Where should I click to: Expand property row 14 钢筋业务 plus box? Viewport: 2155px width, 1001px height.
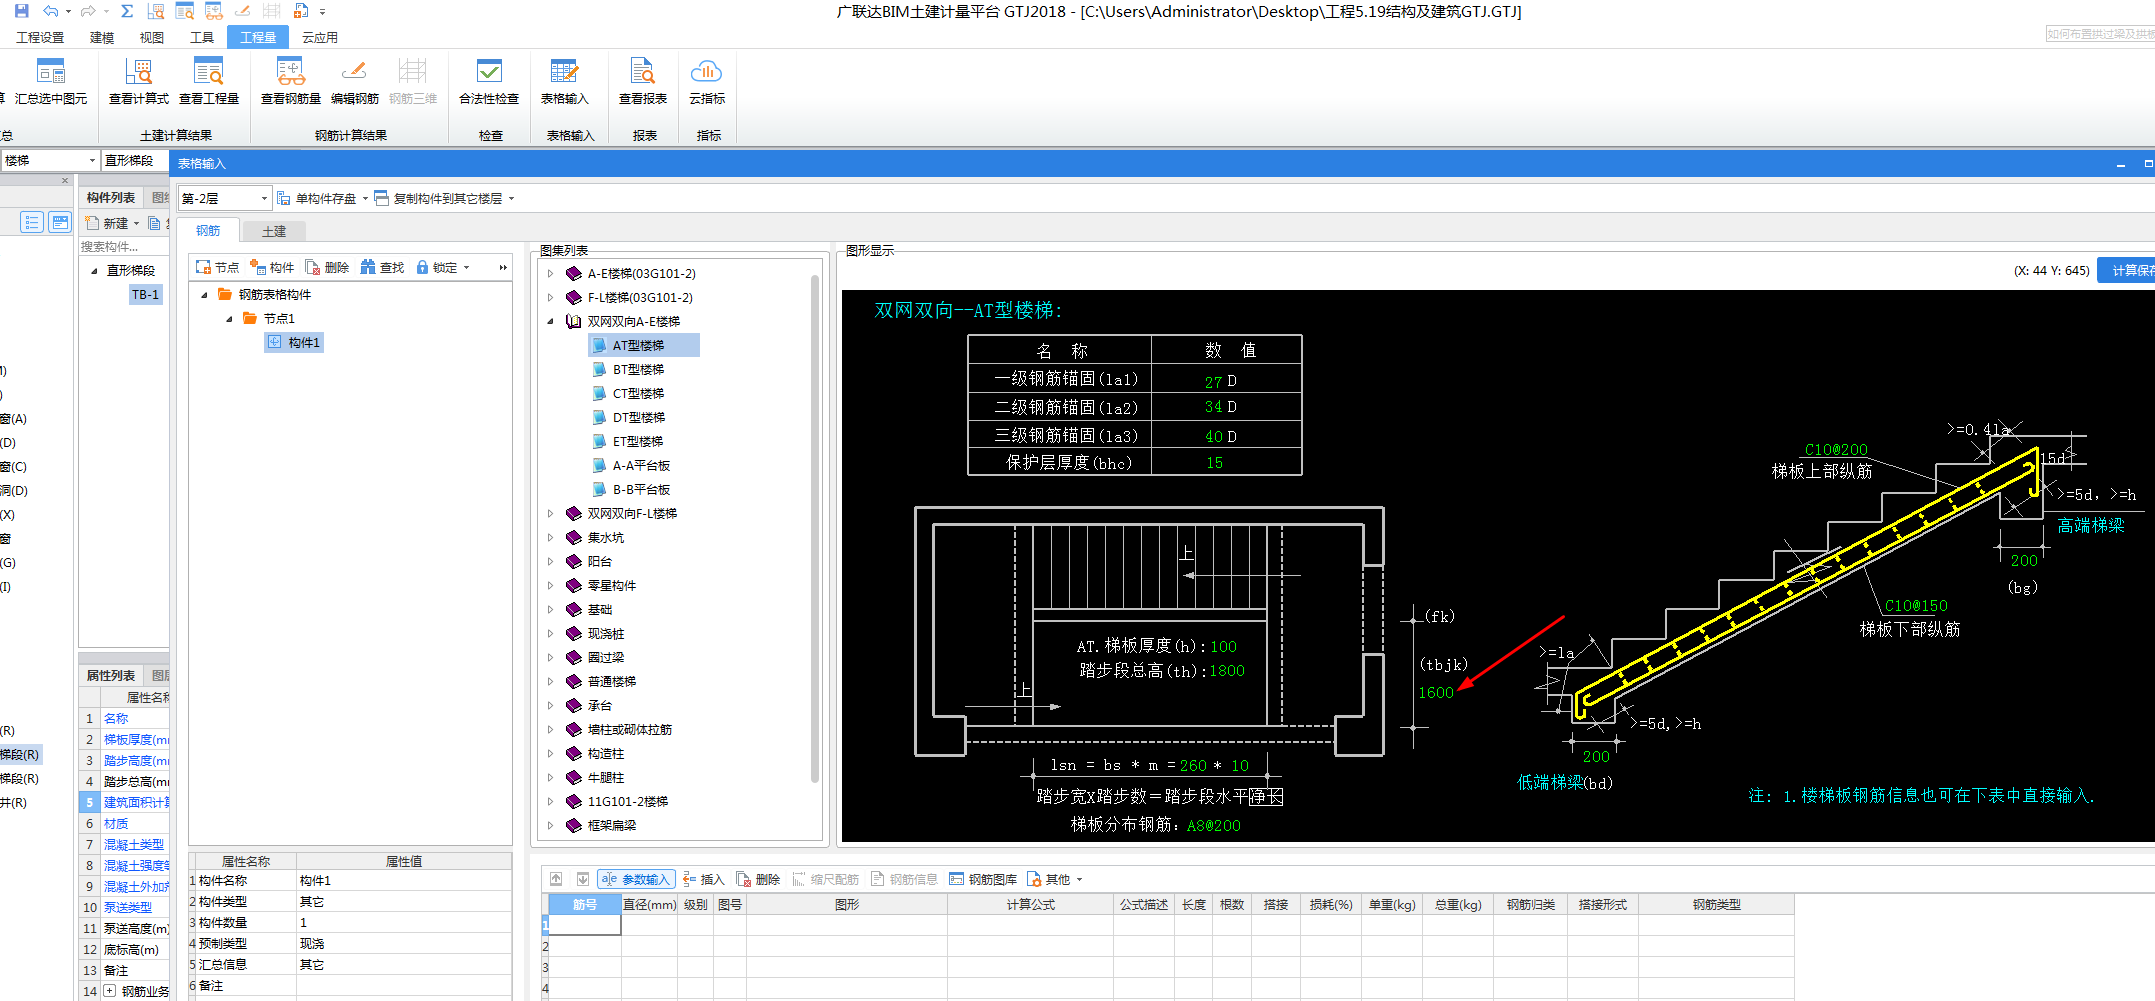coord(110,991)
